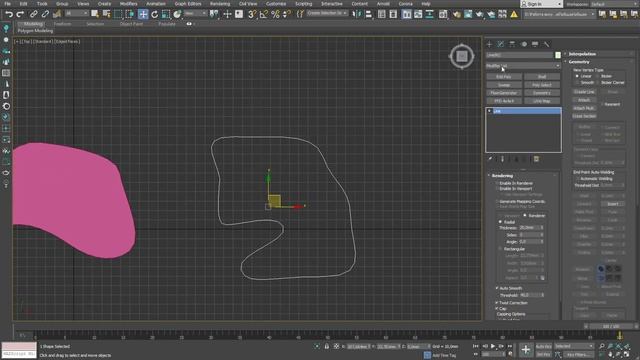Click the yellow warning triangle icon
This screenshot has width=640, height=360.
514,14
